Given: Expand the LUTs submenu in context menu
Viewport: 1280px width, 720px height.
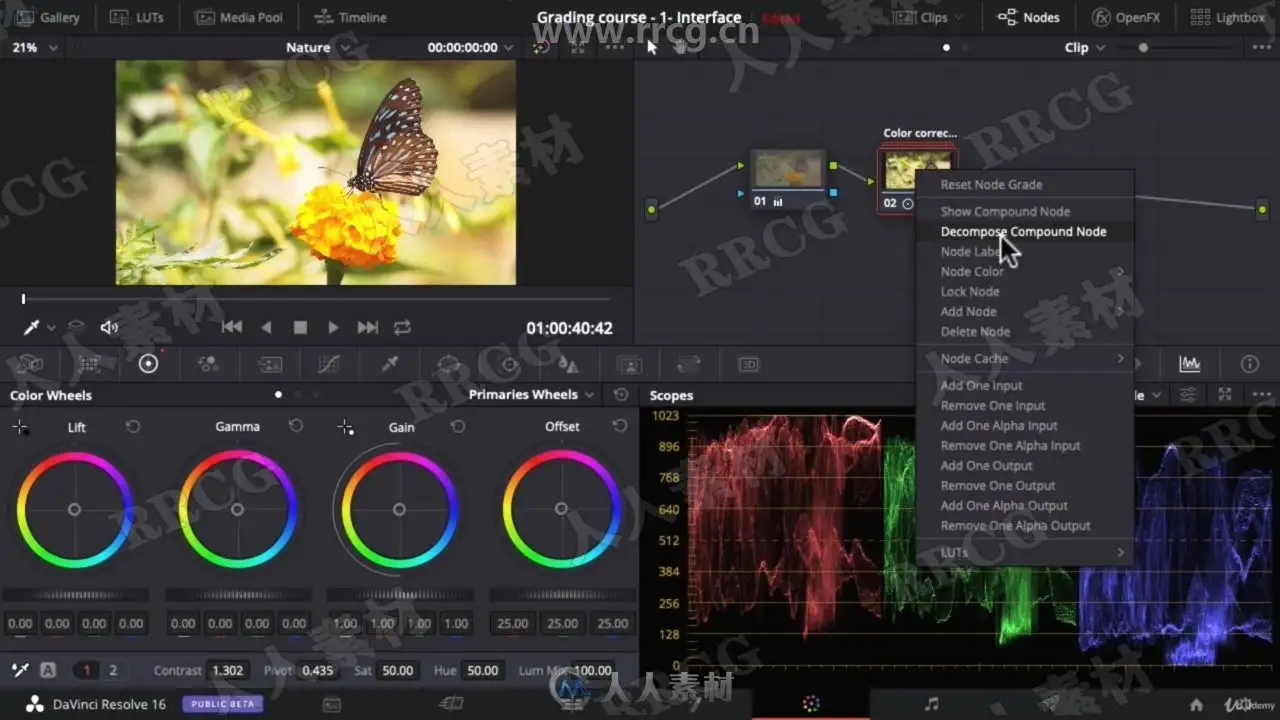Looking at the screenshot, I should (1026, 552).
